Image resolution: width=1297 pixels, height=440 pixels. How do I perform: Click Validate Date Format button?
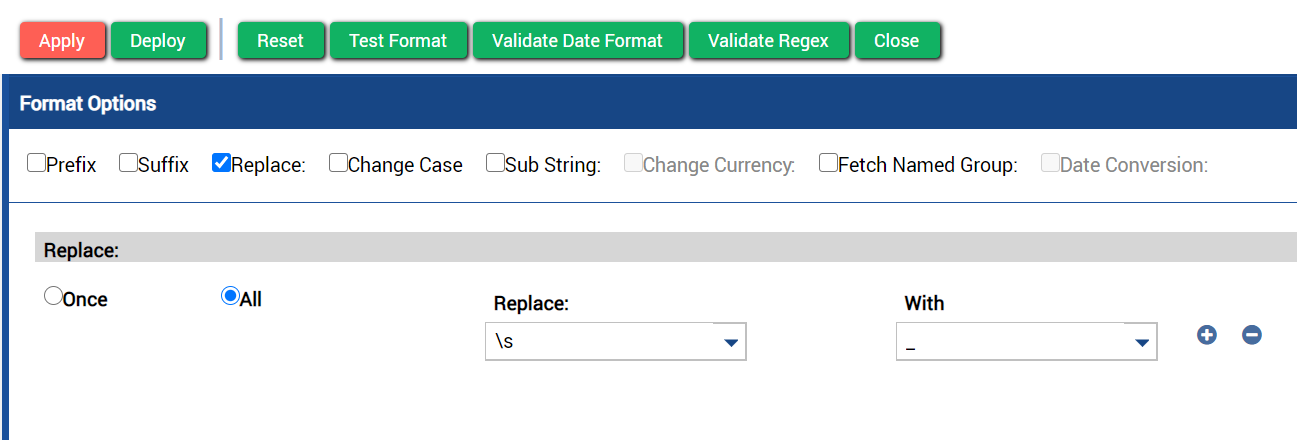click(578, 41)
